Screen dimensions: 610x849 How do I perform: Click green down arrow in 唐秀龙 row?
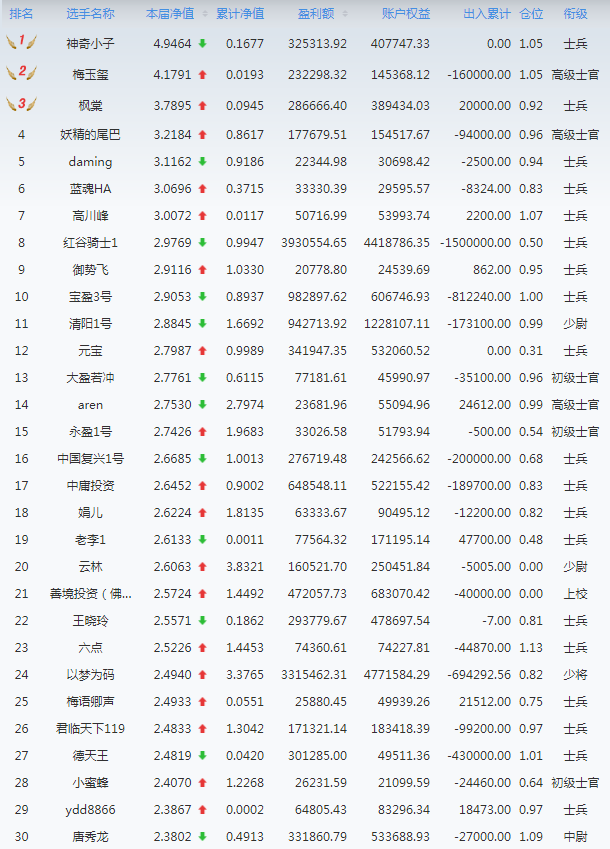pyautogui.click(x=202, y=837)
